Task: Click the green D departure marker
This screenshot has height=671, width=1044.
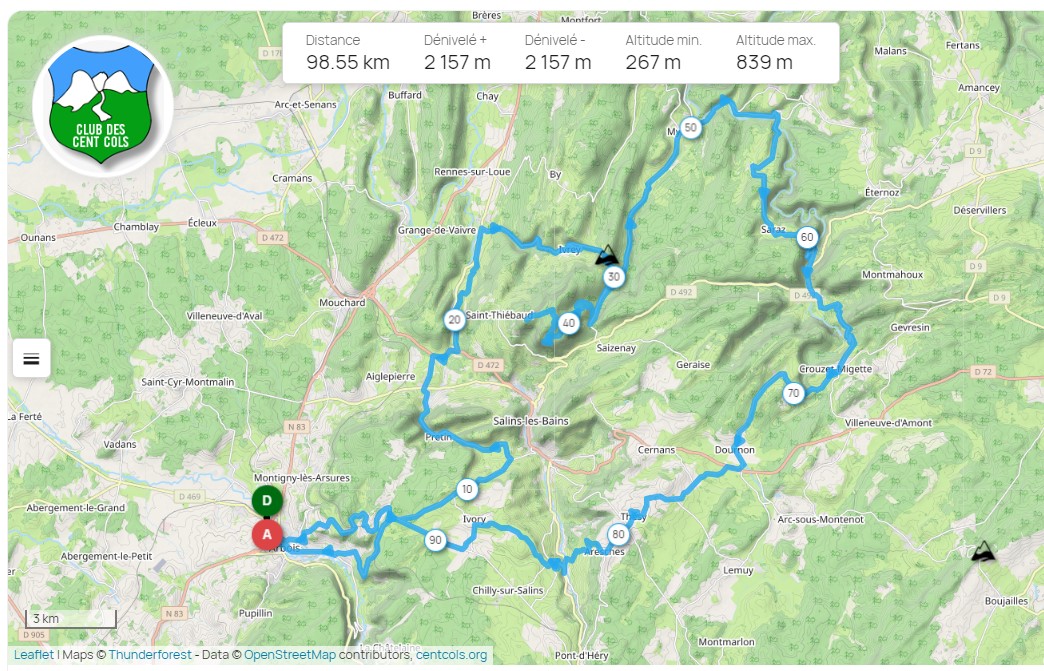Action: click(267, 501)
